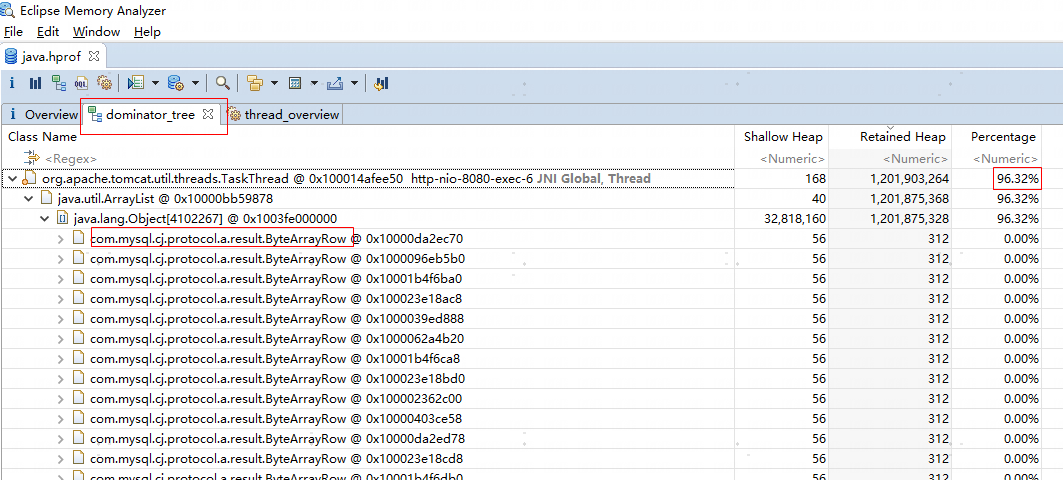Open the Group result by dropdown arrow
This screenshot has width=1063, height=480.
click(275, 83)
